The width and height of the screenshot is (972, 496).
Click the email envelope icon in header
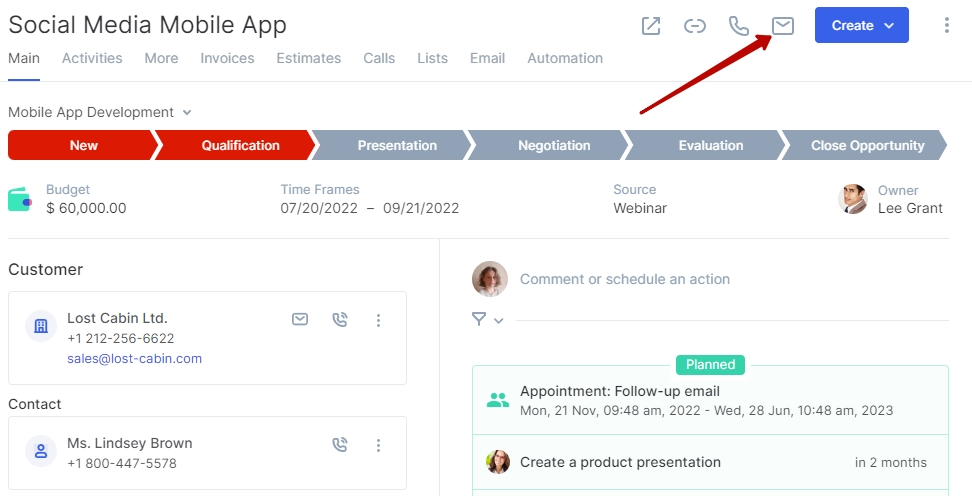(x=782, y=25)
